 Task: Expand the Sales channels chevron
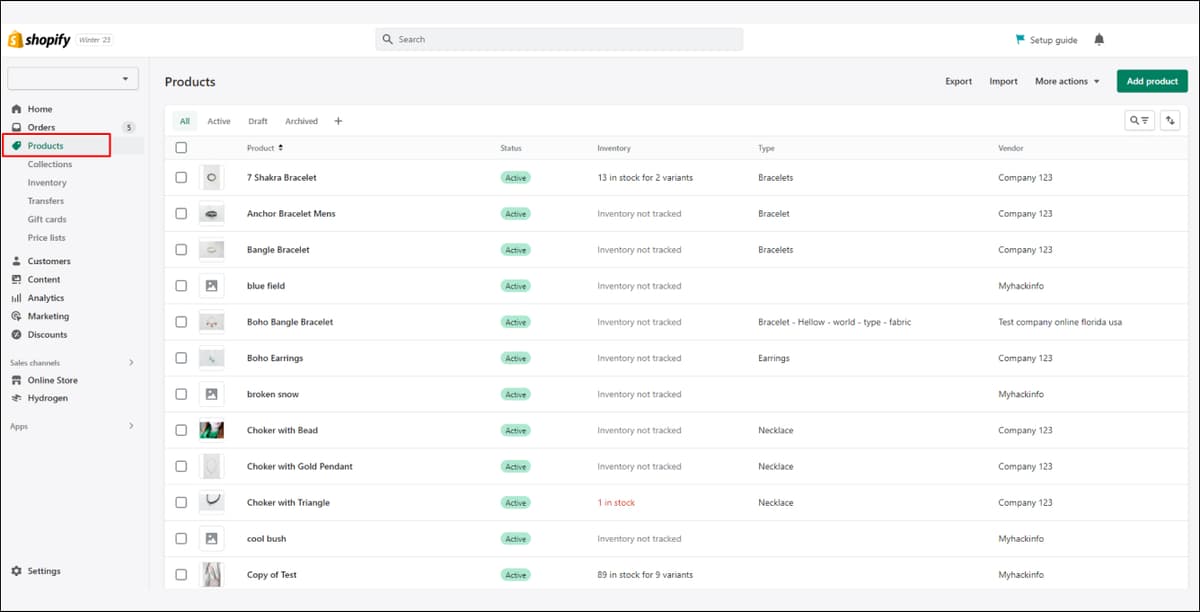pos(131,363)
